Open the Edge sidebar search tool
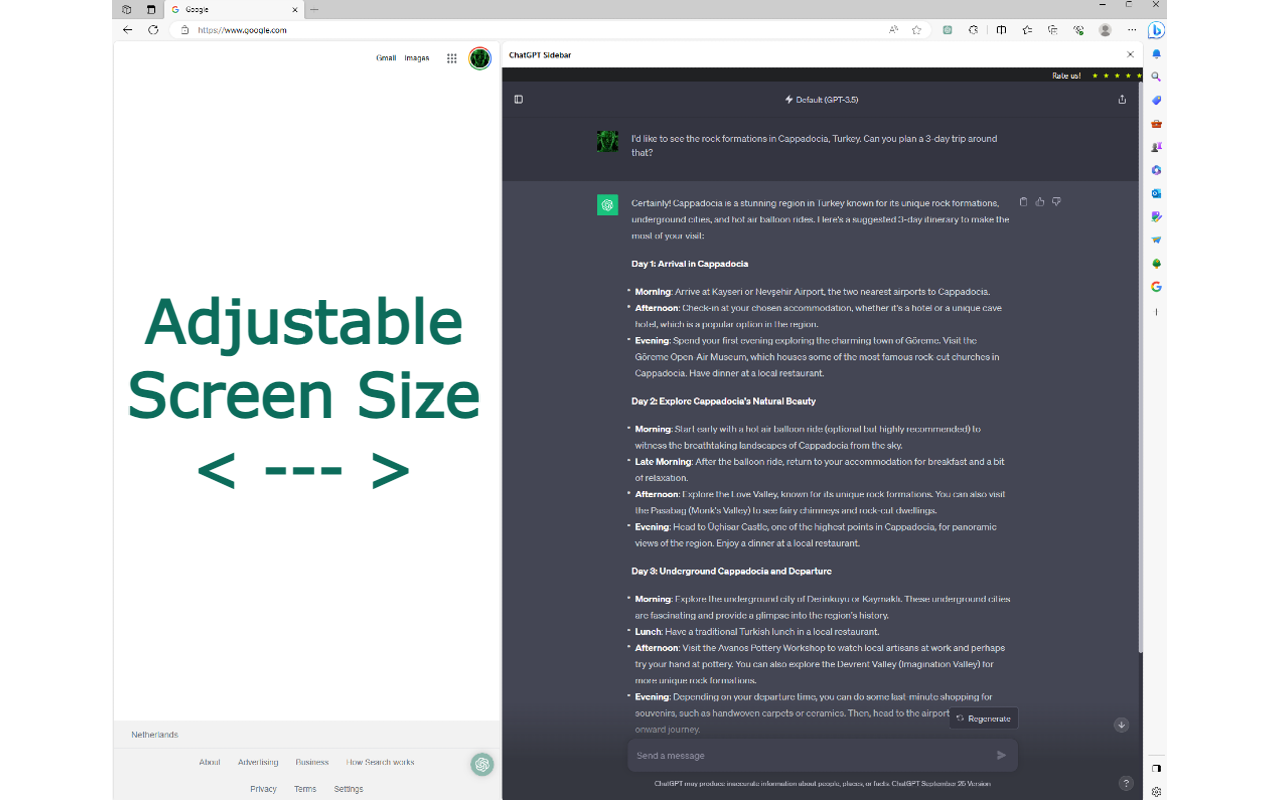The height and width of the screenshot is (800, 1280). click(1156, 77)
